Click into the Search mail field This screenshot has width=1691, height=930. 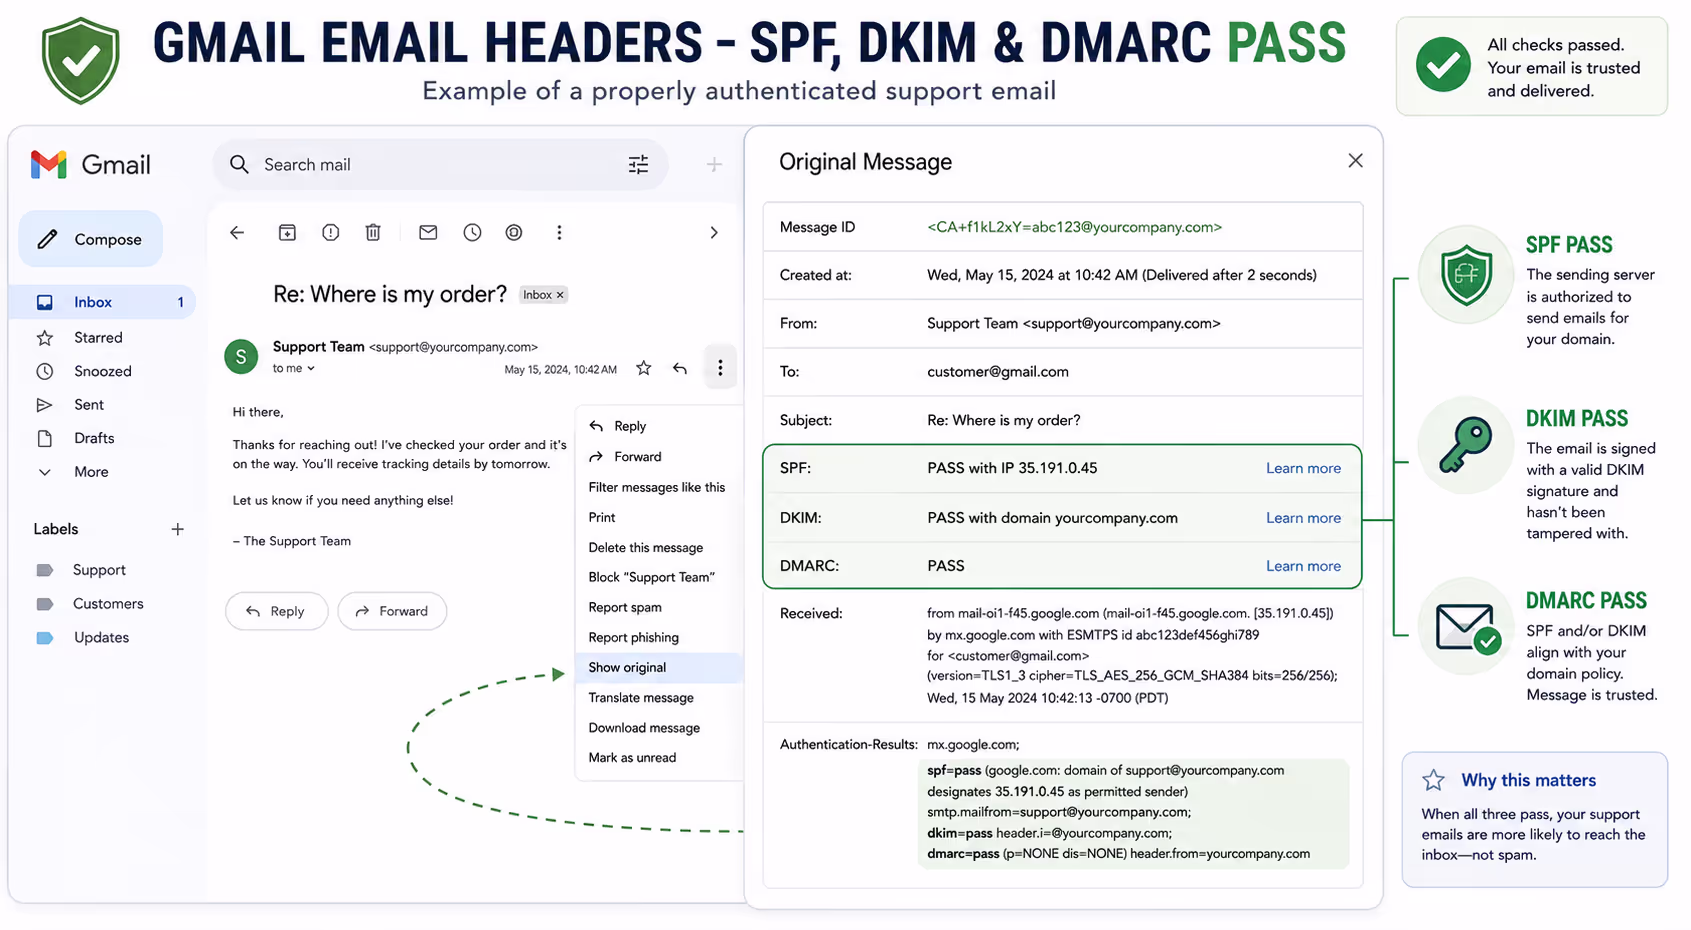pyautogui.click(x=440, y=164)
